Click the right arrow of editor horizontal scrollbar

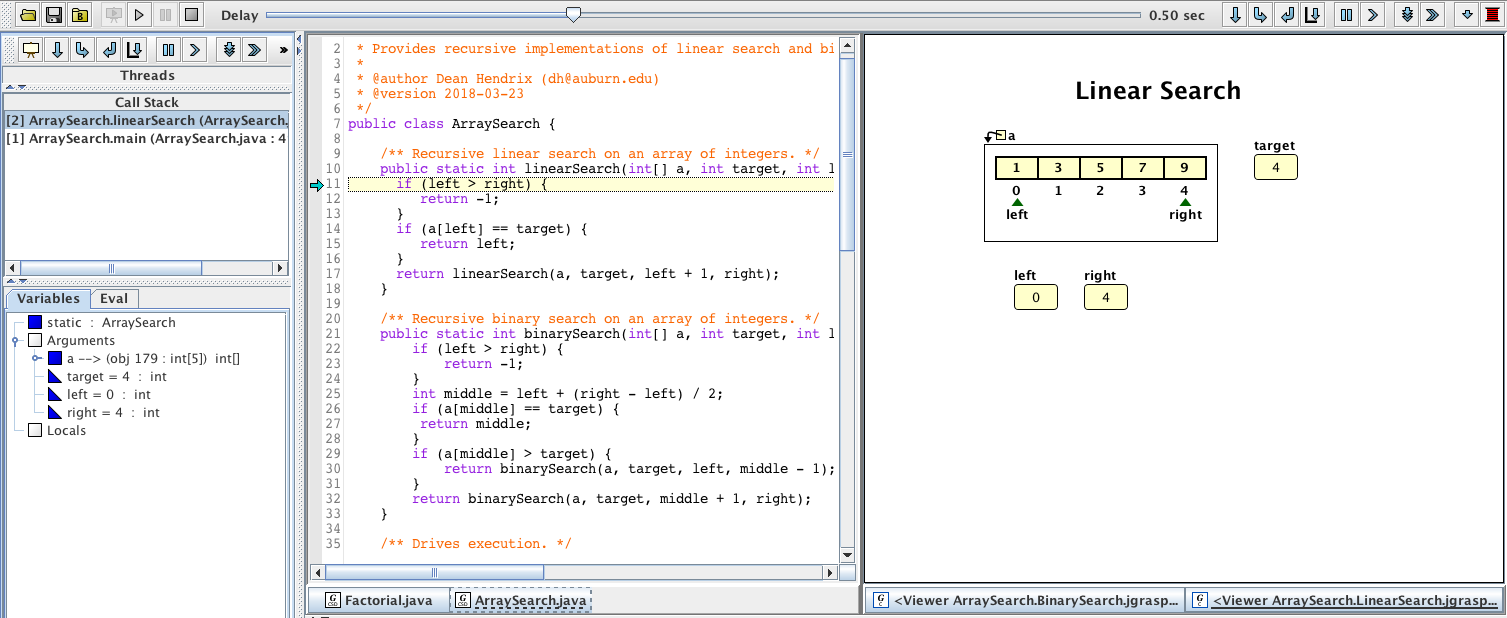click(x=829, y=573)
